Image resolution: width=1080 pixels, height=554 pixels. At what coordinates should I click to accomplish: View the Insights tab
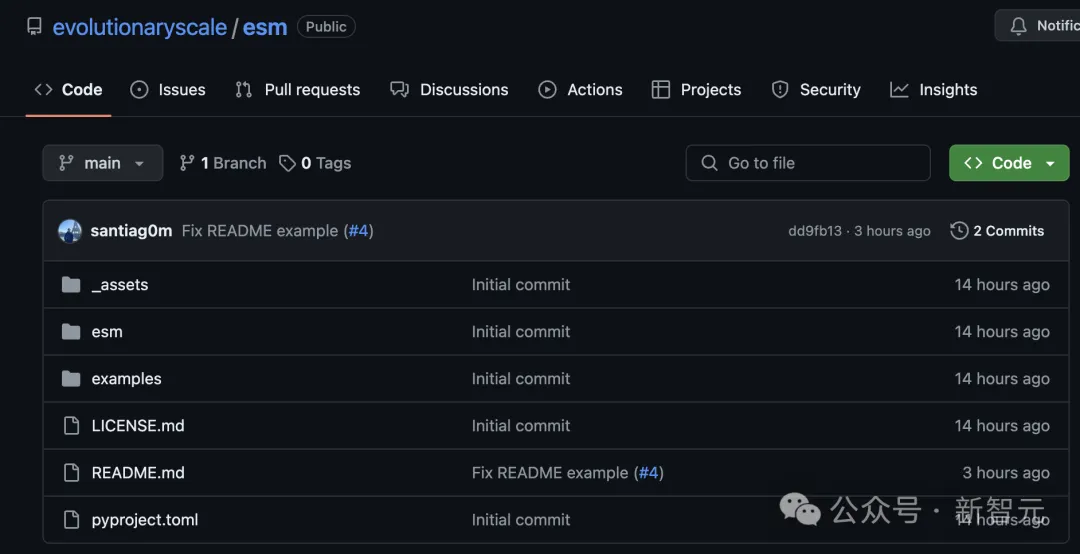tap(933, 90)
